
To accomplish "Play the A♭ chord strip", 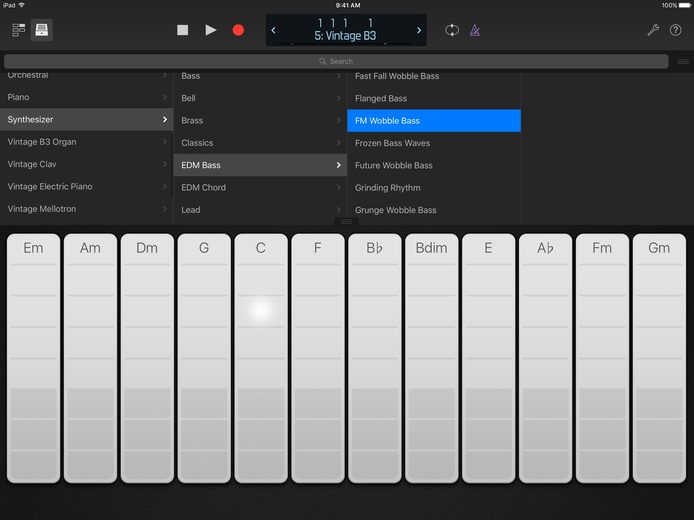I will coord(545,358).
